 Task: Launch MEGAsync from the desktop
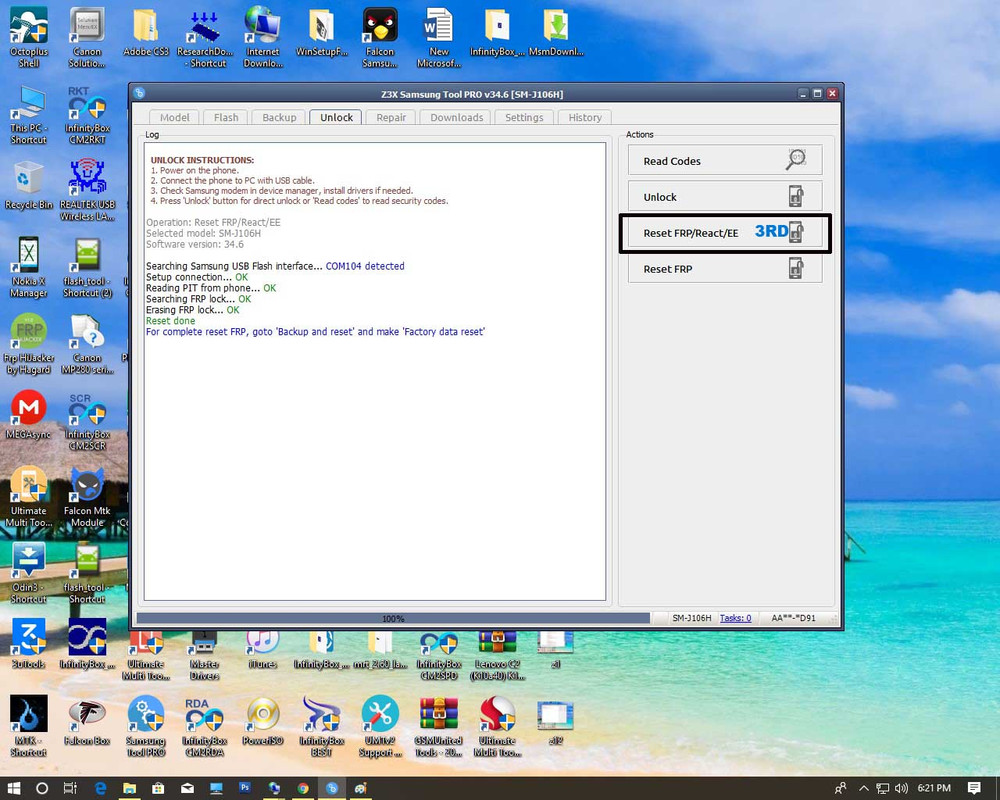coord(29,415)
